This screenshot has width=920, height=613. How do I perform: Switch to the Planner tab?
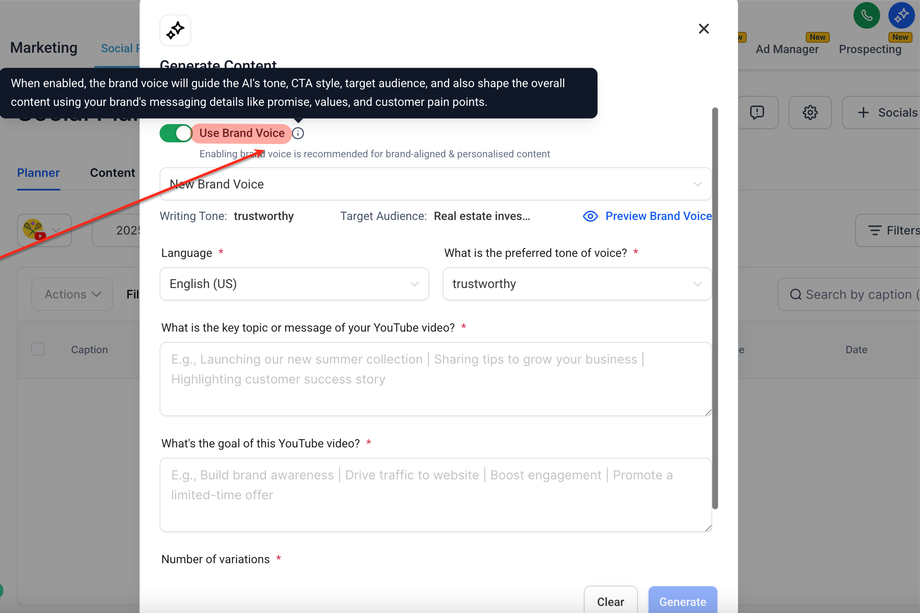38,173
